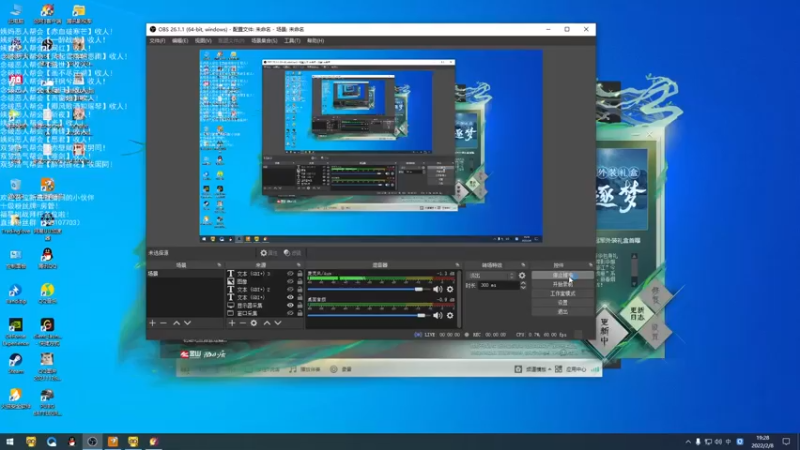Click the desktop audio volume slider
This screenshot has width=800, height=450.
pos(369,315)
